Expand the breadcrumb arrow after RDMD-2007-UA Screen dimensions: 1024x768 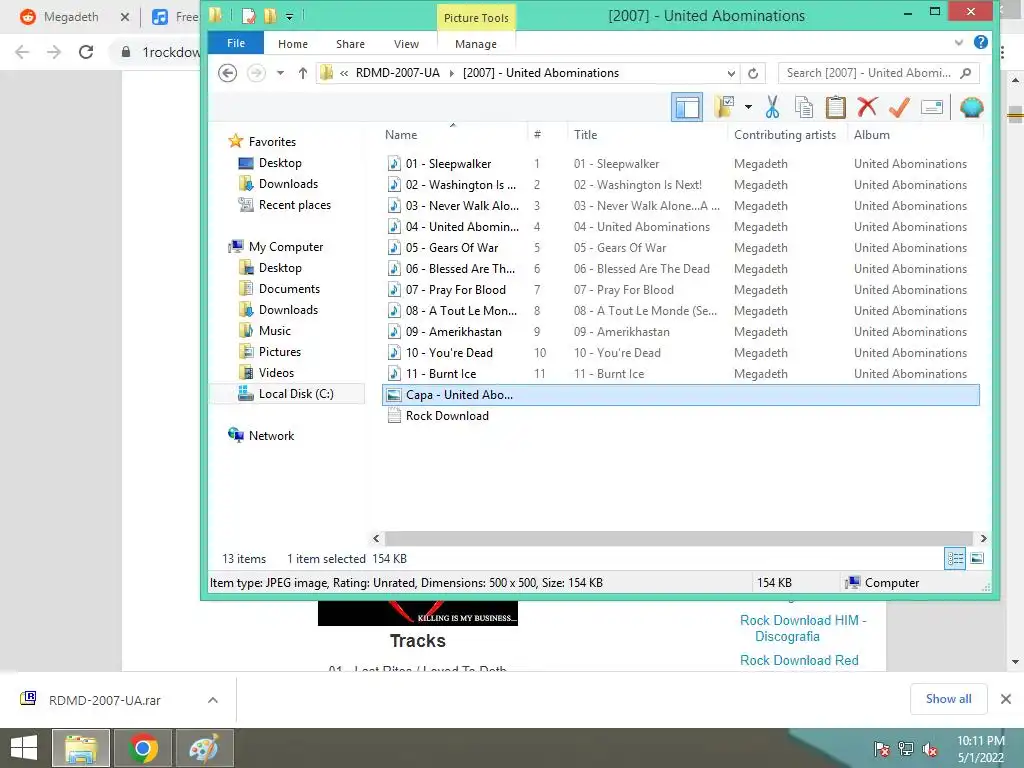click(451, 73)
